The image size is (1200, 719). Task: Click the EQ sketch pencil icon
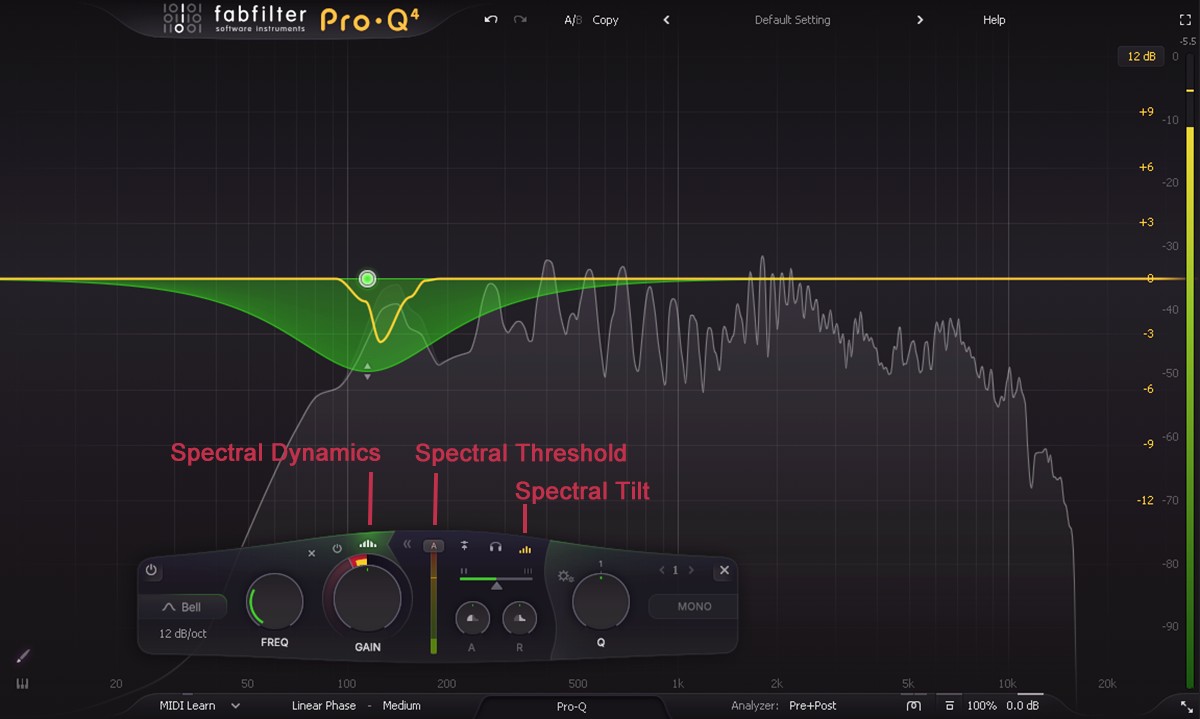click(23, 657)
